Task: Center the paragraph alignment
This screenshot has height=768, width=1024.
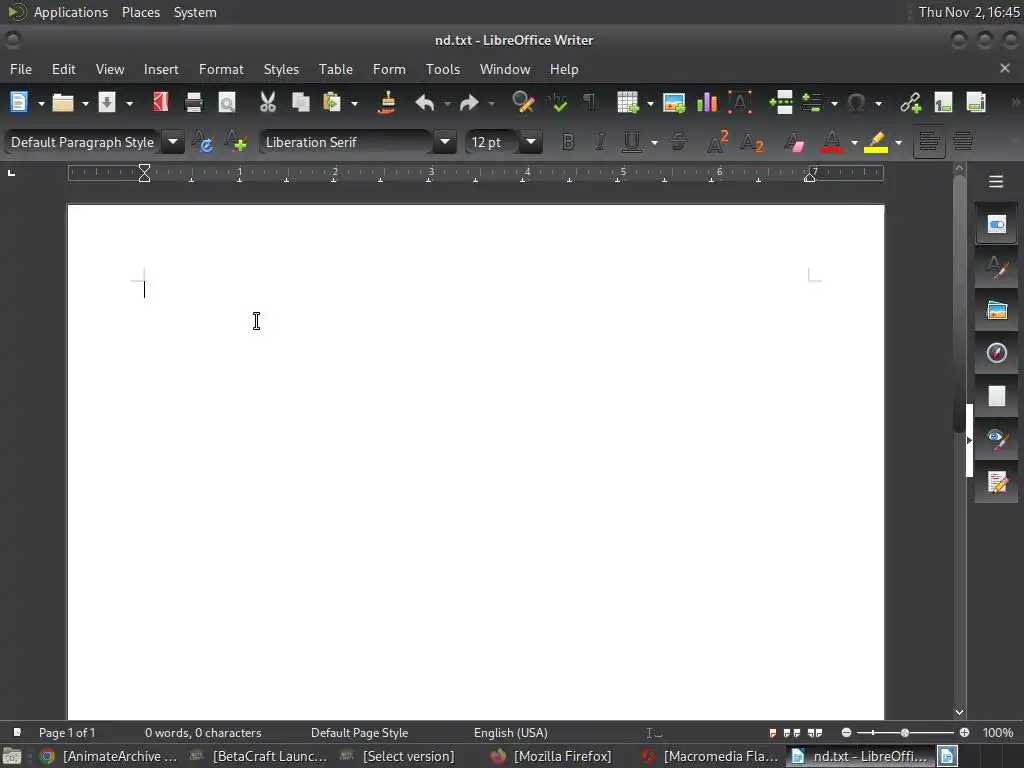Action: 963,142
